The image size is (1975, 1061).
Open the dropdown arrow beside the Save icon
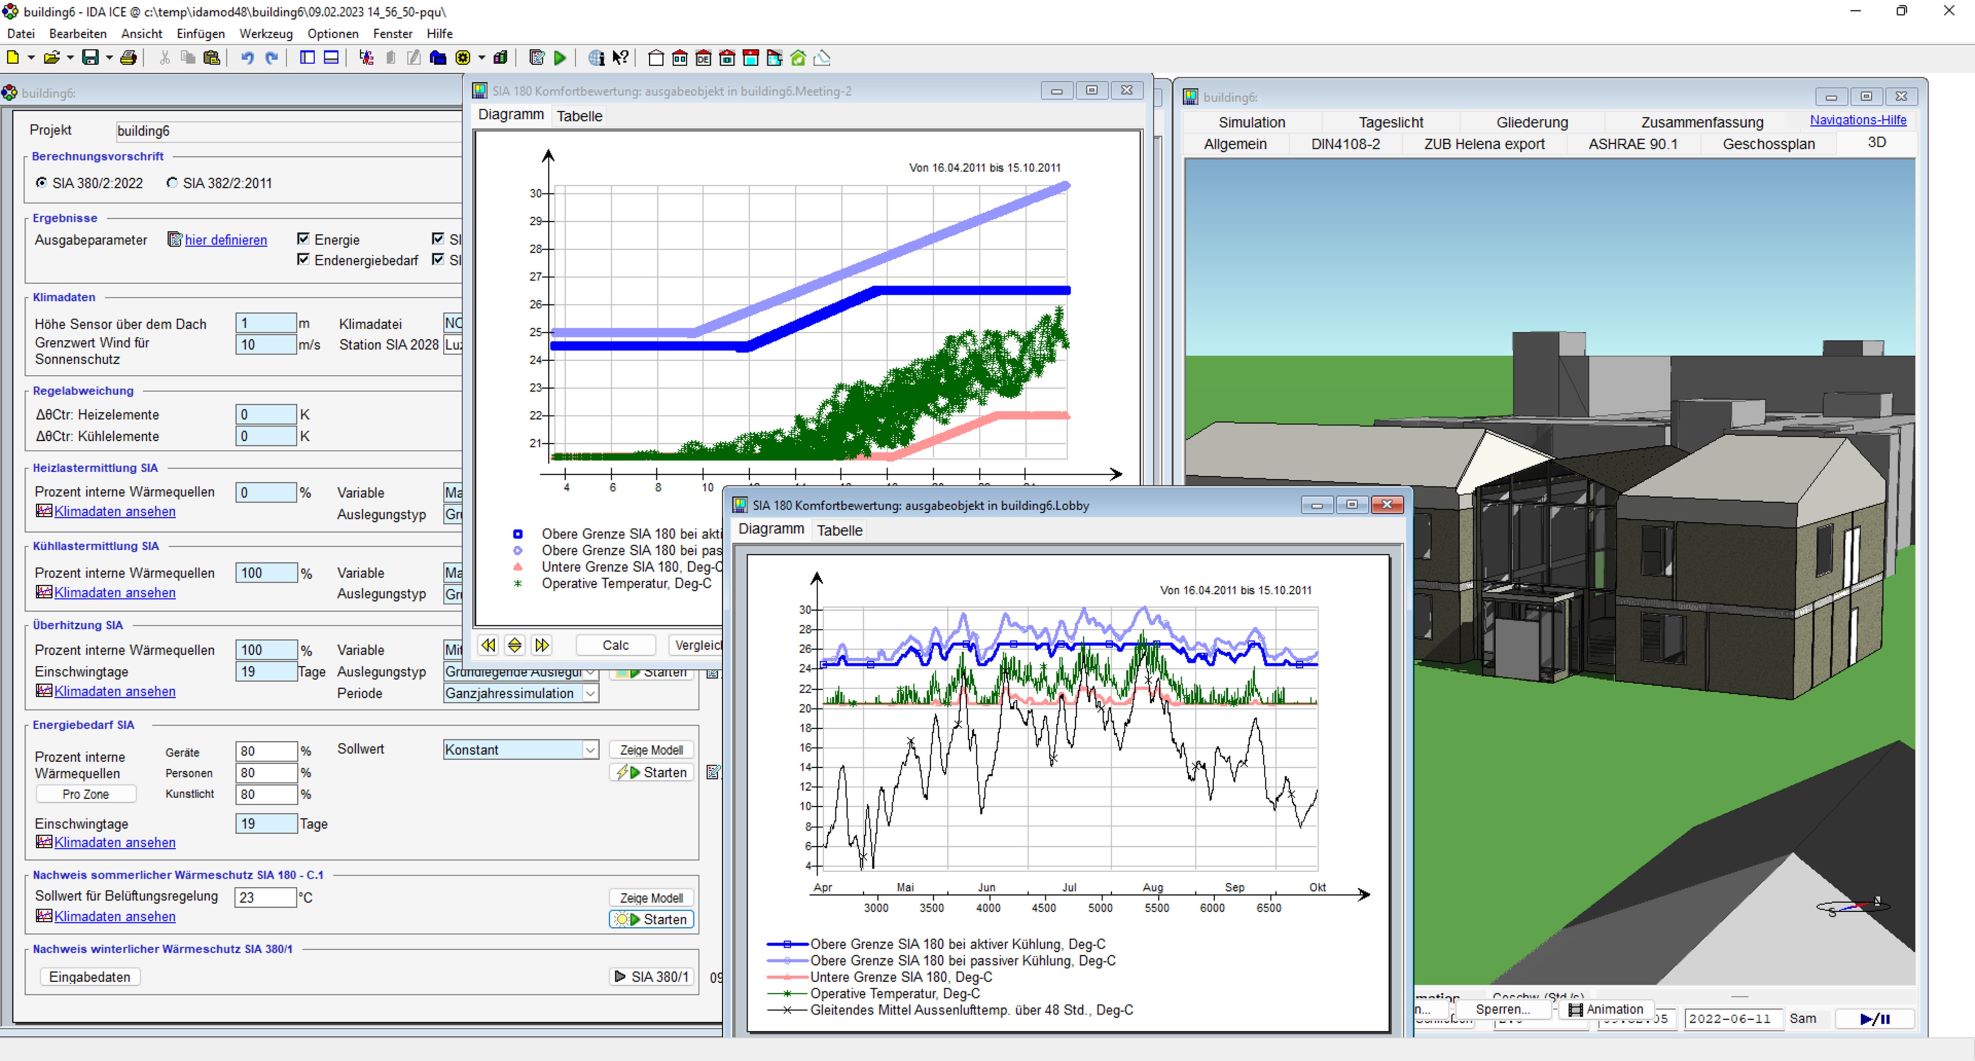click(x=109, y=58)
